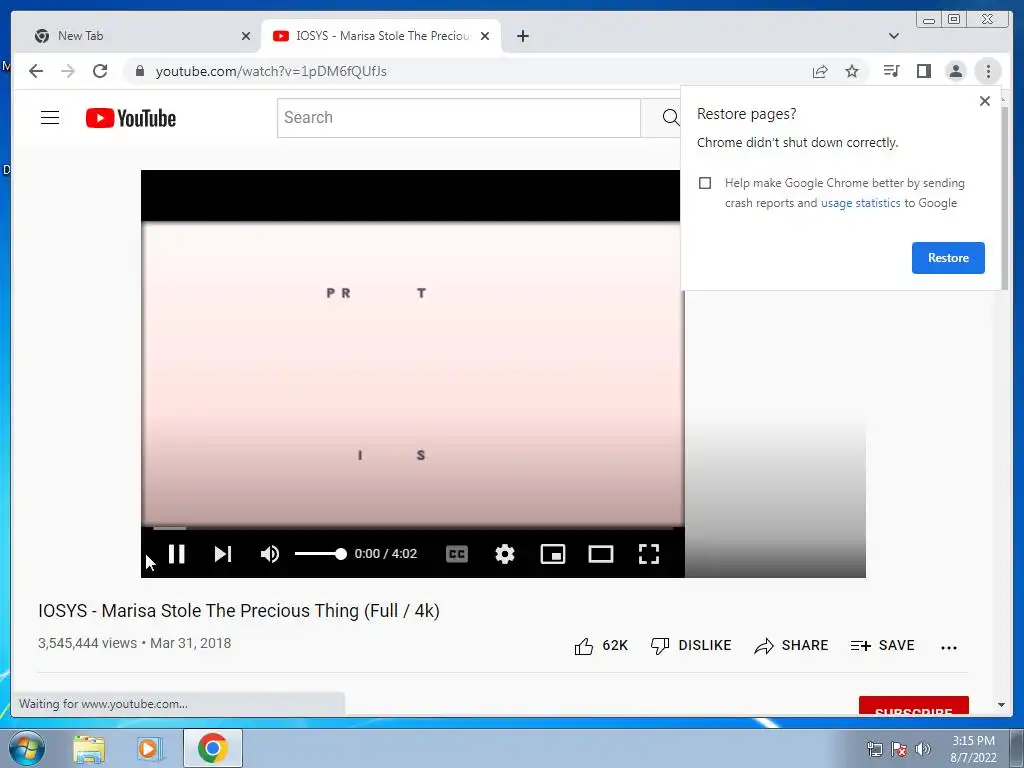Viewport: 1024px width, 768px height.
Task: Reload the current page
Action: [x=100, y=71]
